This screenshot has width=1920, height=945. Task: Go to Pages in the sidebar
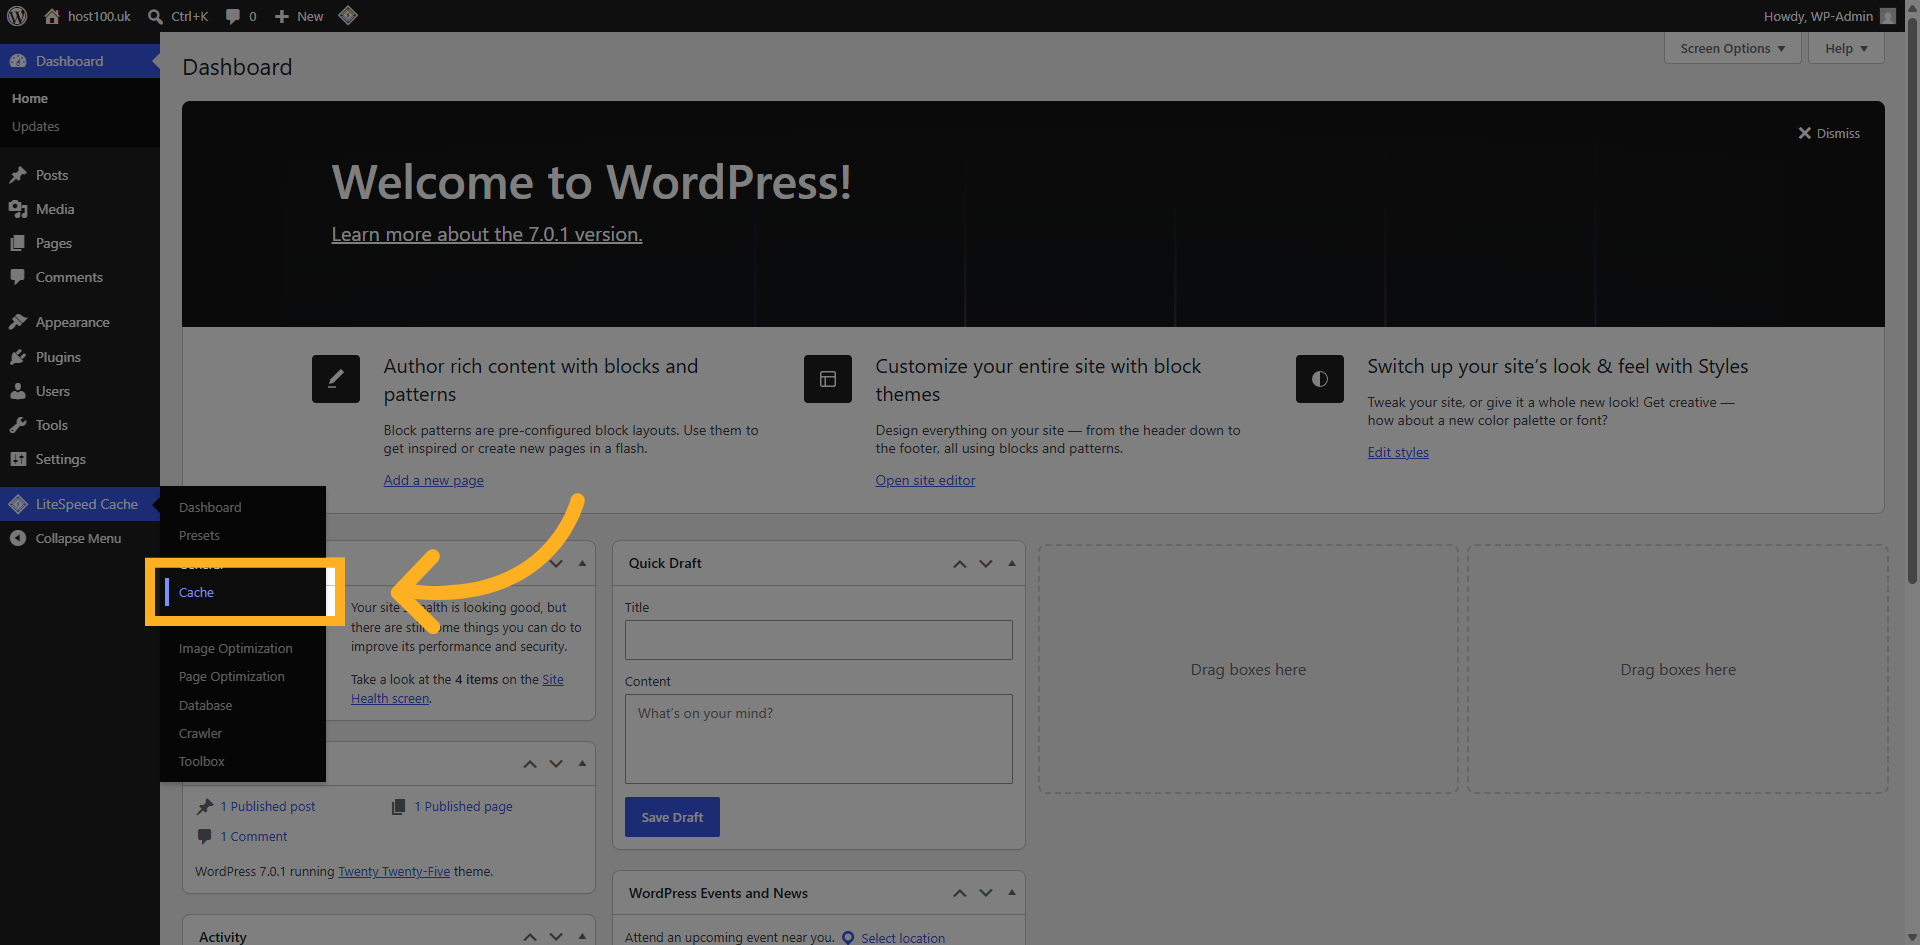[80, 243]
